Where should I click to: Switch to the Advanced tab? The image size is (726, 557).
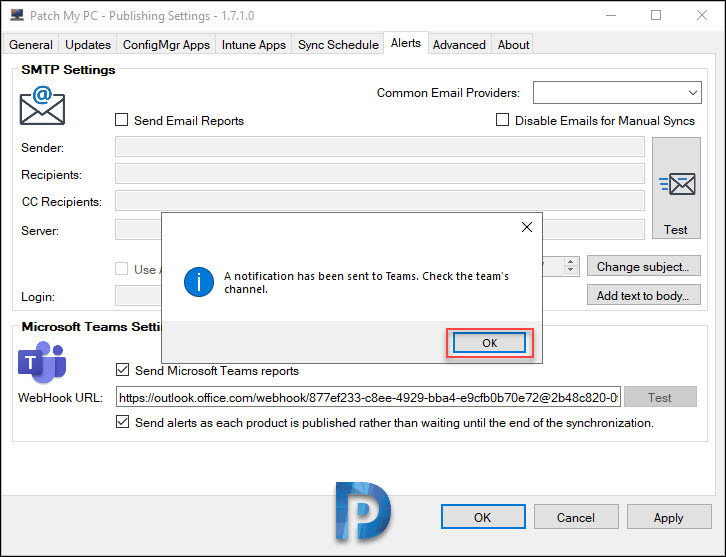tap(459, 45)
